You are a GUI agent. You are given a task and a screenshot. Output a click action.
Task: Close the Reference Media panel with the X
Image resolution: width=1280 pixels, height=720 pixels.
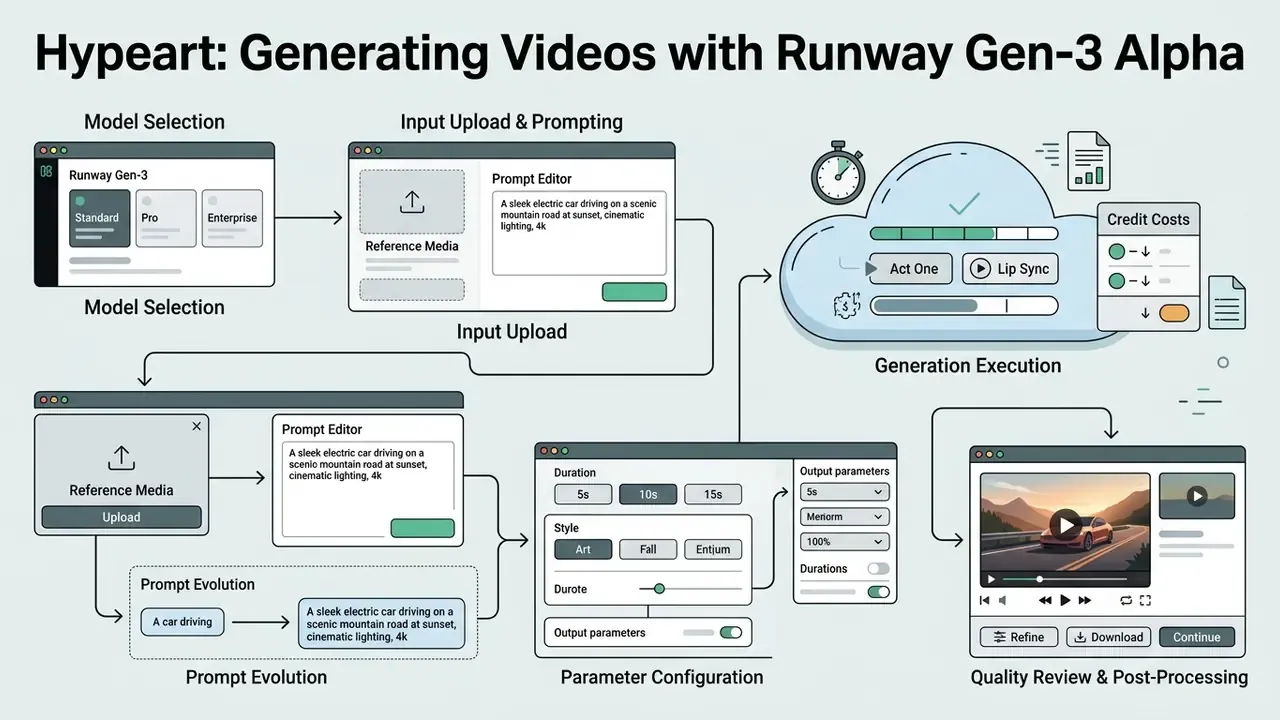(196, 426)
